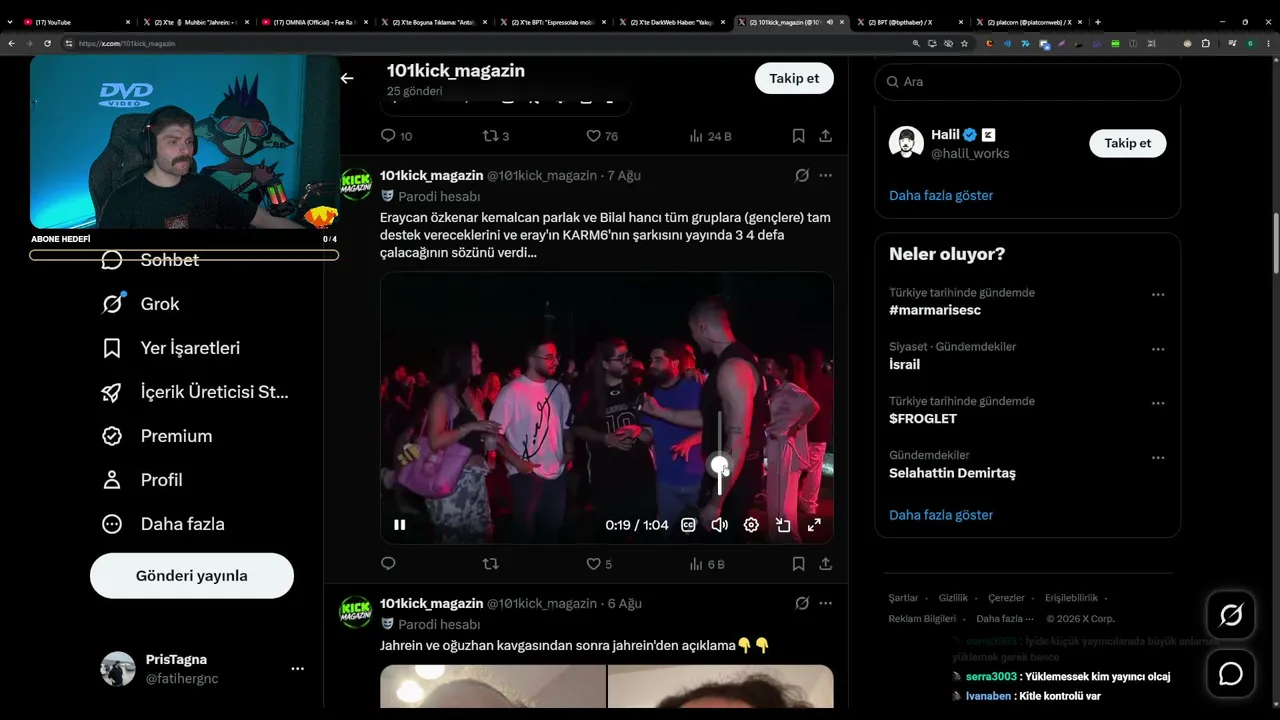Reply to the 7 Ağu post
Viewport: 1280px width, 720px height.
pos(389,564)
